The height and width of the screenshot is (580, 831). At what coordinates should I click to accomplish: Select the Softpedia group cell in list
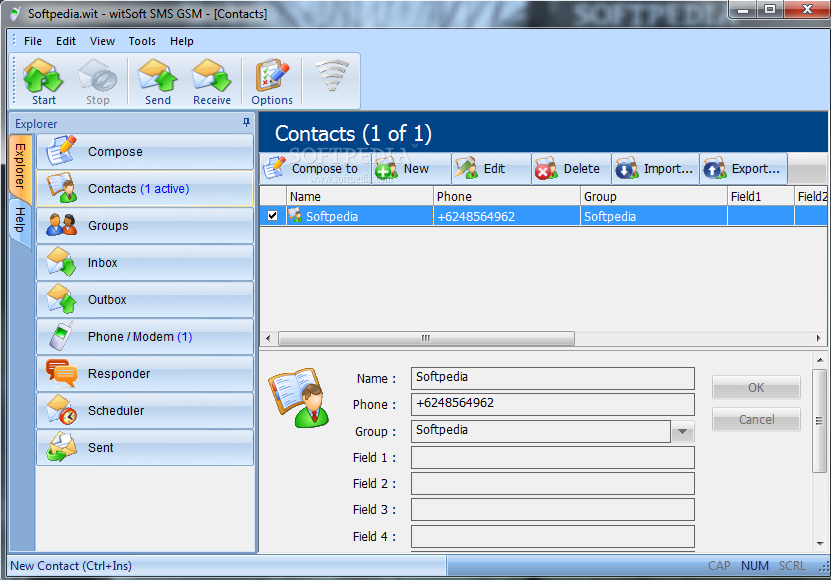[653, 216]
